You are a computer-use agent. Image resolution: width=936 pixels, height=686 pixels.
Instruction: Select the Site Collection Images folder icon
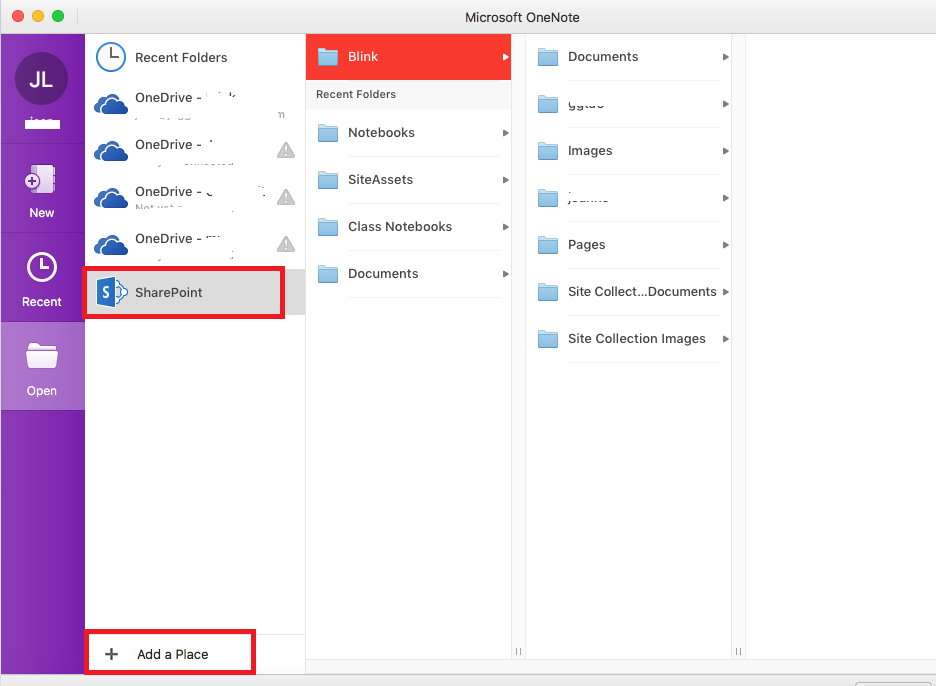[548, 339]
